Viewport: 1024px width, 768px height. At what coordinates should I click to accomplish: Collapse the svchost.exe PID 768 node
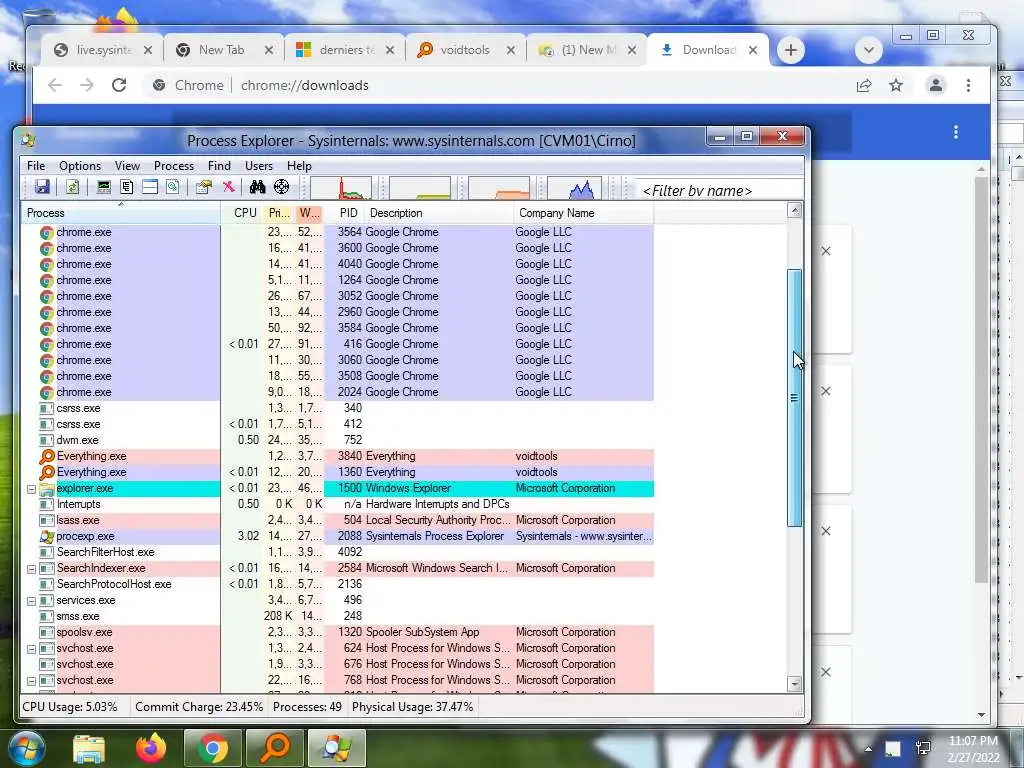(x=31, y=681)
